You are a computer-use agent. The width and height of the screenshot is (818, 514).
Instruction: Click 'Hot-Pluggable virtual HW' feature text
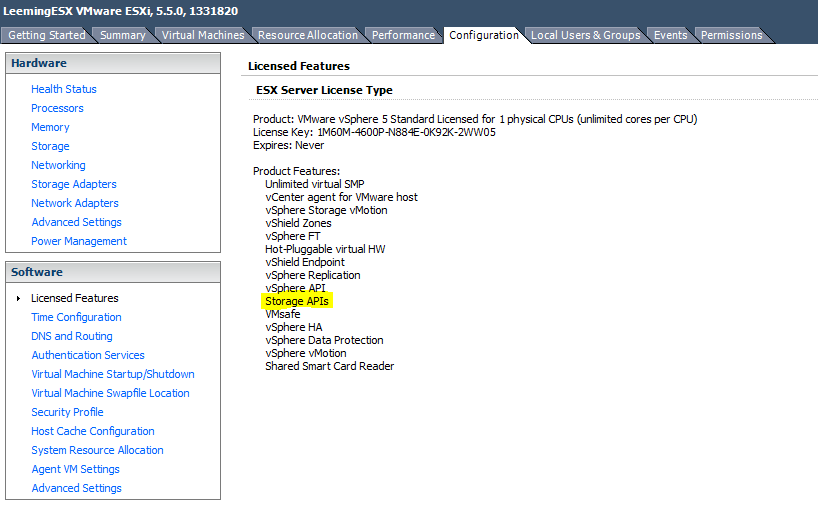point(325,249)
